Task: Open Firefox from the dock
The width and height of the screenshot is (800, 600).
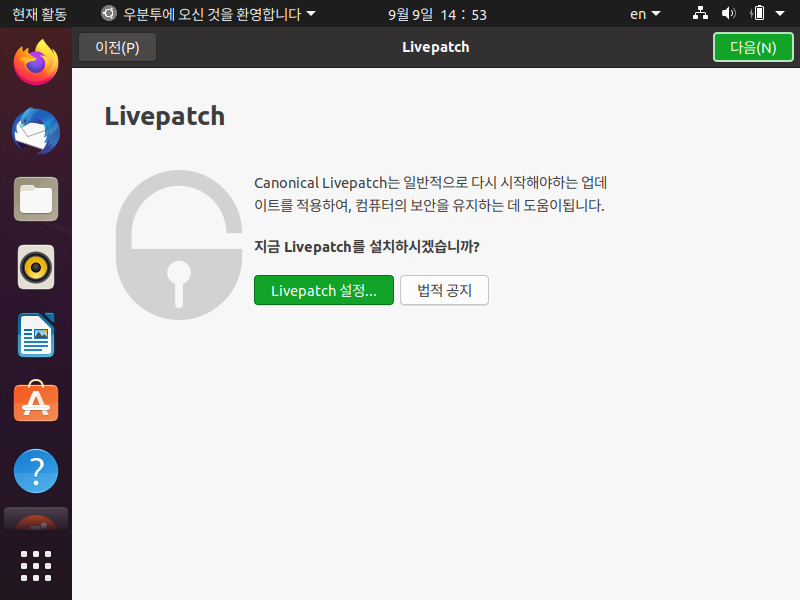Action: (36, 62)
